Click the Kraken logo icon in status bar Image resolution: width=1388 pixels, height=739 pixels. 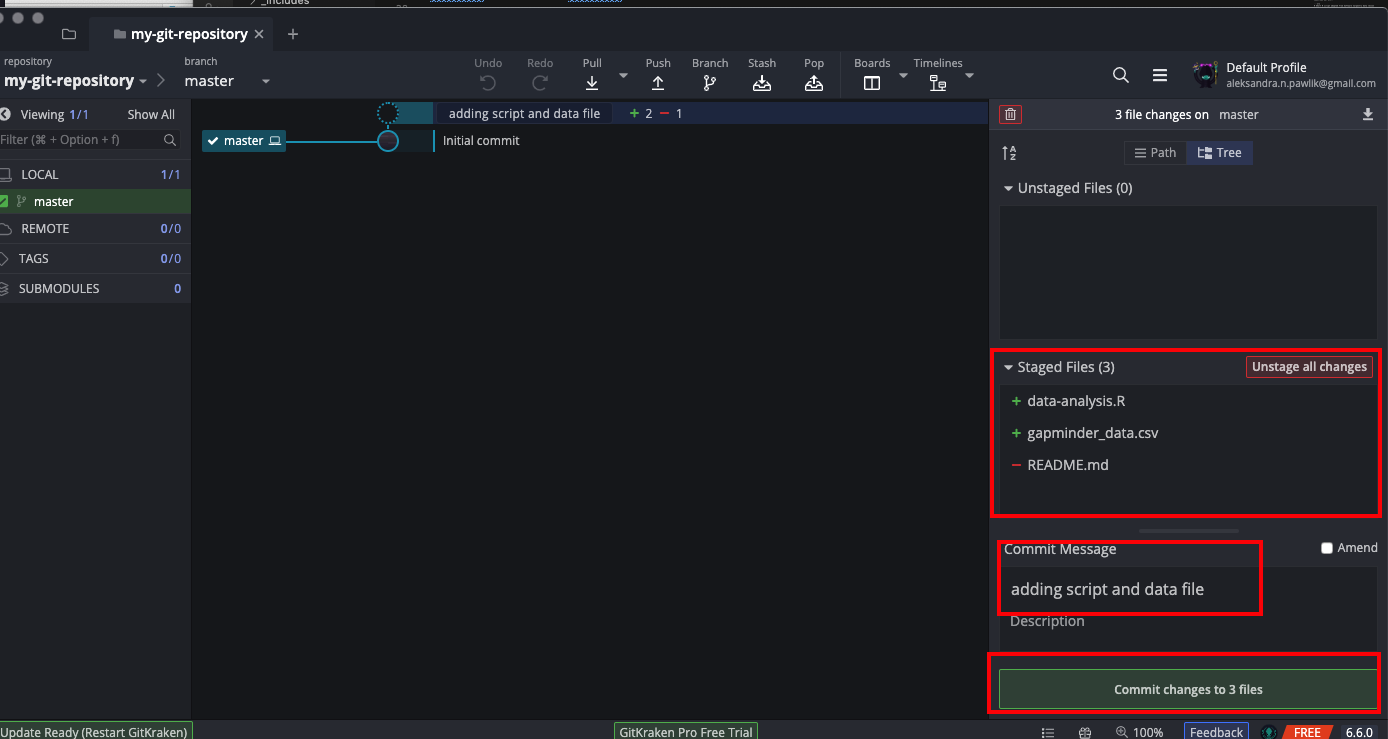1269,732
